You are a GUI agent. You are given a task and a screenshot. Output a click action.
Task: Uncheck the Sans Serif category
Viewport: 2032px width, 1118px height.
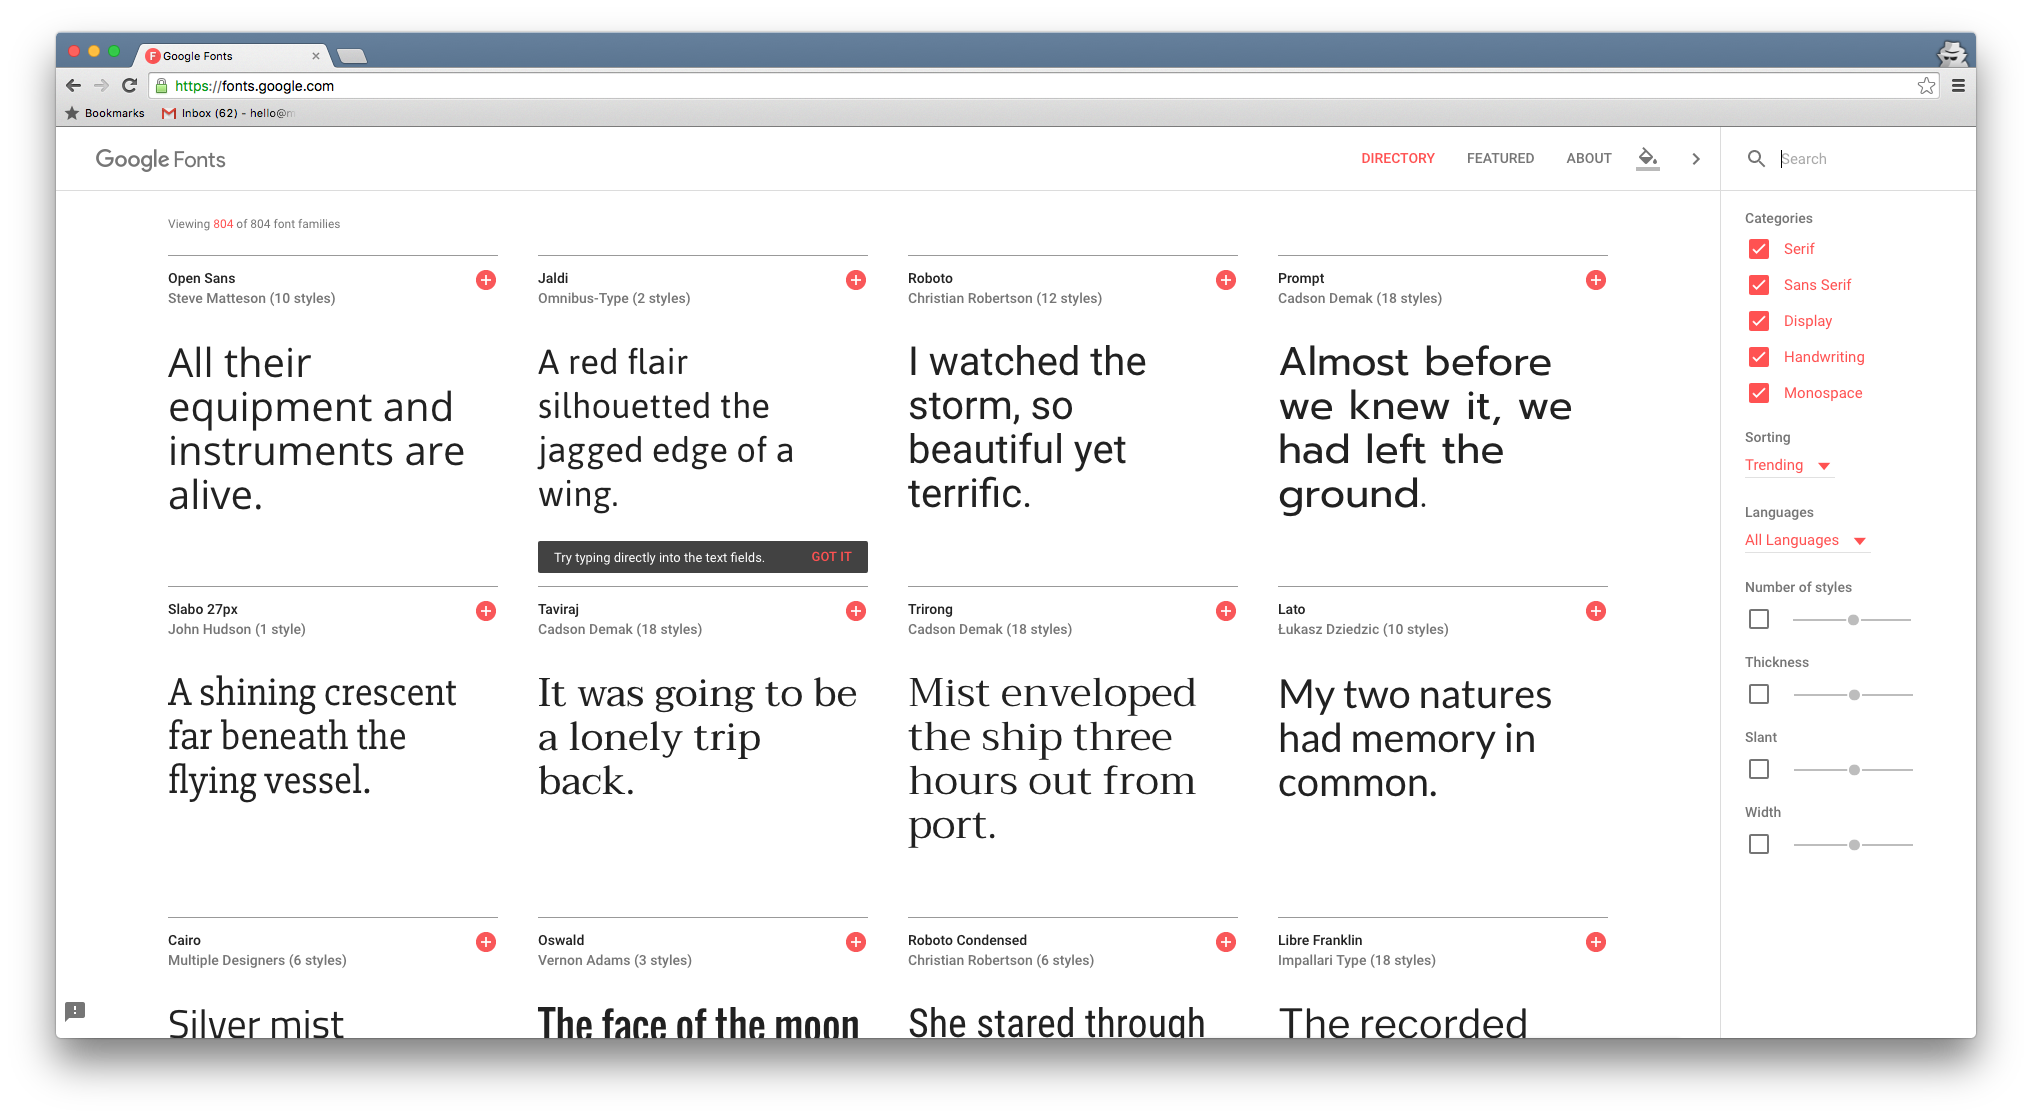1759,285
